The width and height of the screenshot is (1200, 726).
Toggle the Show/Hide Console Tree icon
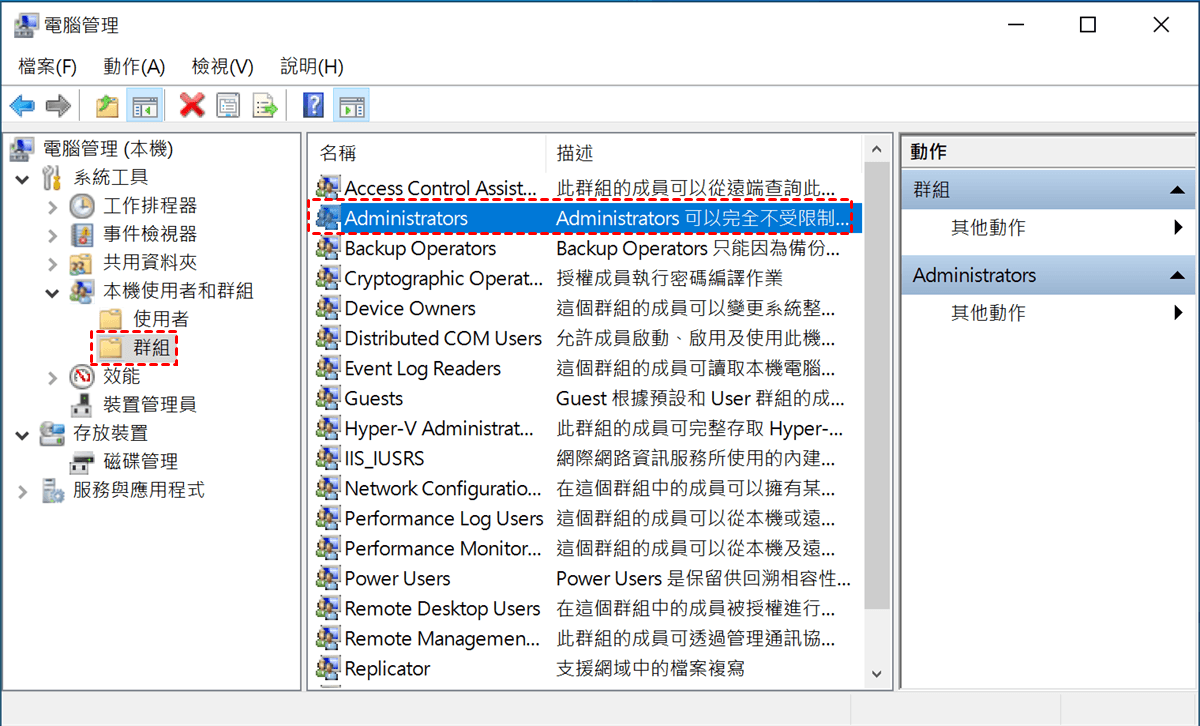(x=145, y=105)
